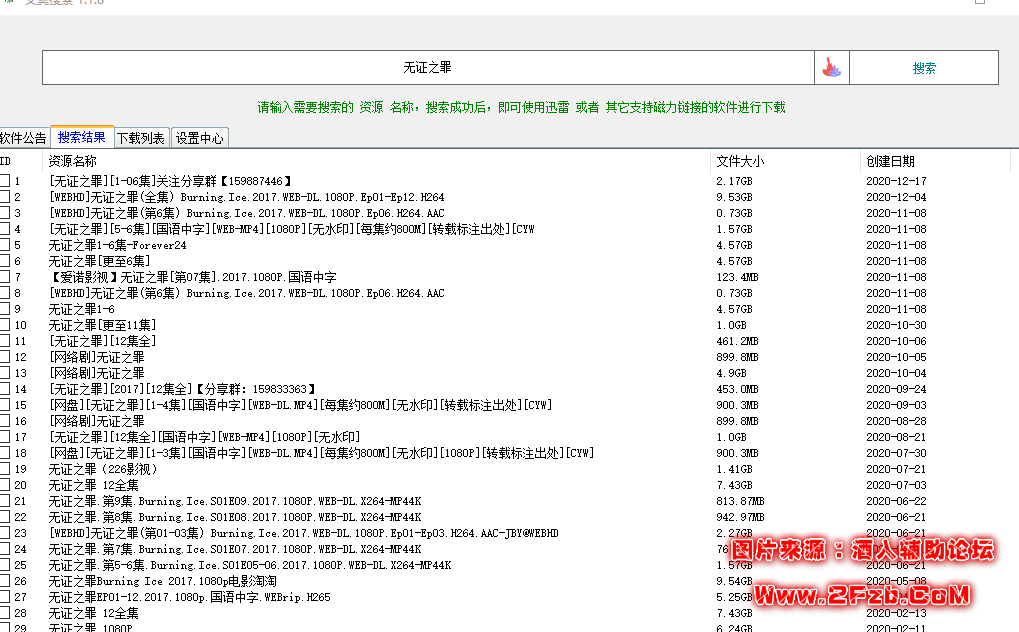Click the 9.53GB file size cell
Image resolution: width=1019 pixels, height=632 pixels.
coord(734,197)
